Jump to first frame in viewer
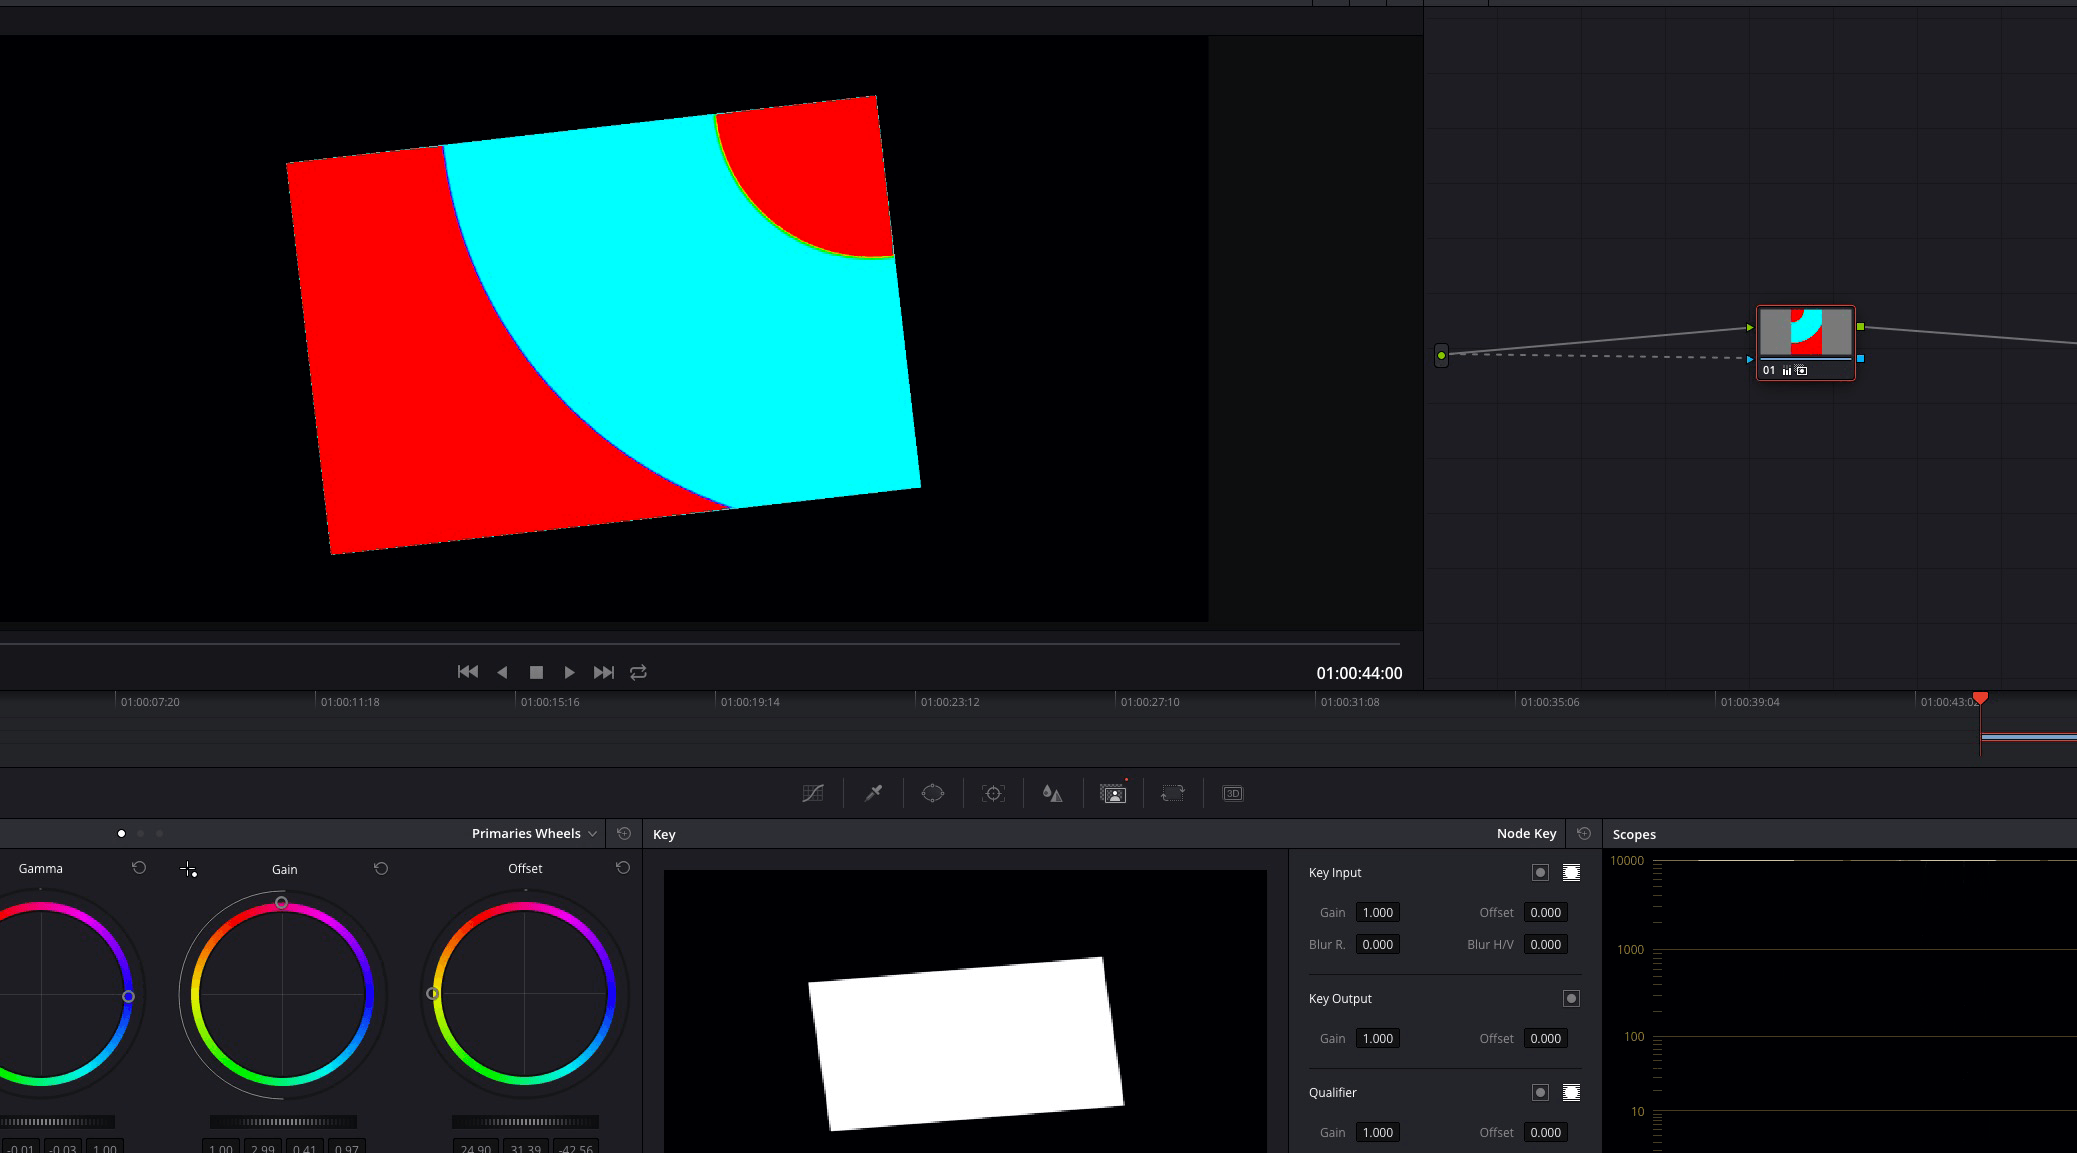Screen dimensions: 2077x1153 [x=467, y=672]
